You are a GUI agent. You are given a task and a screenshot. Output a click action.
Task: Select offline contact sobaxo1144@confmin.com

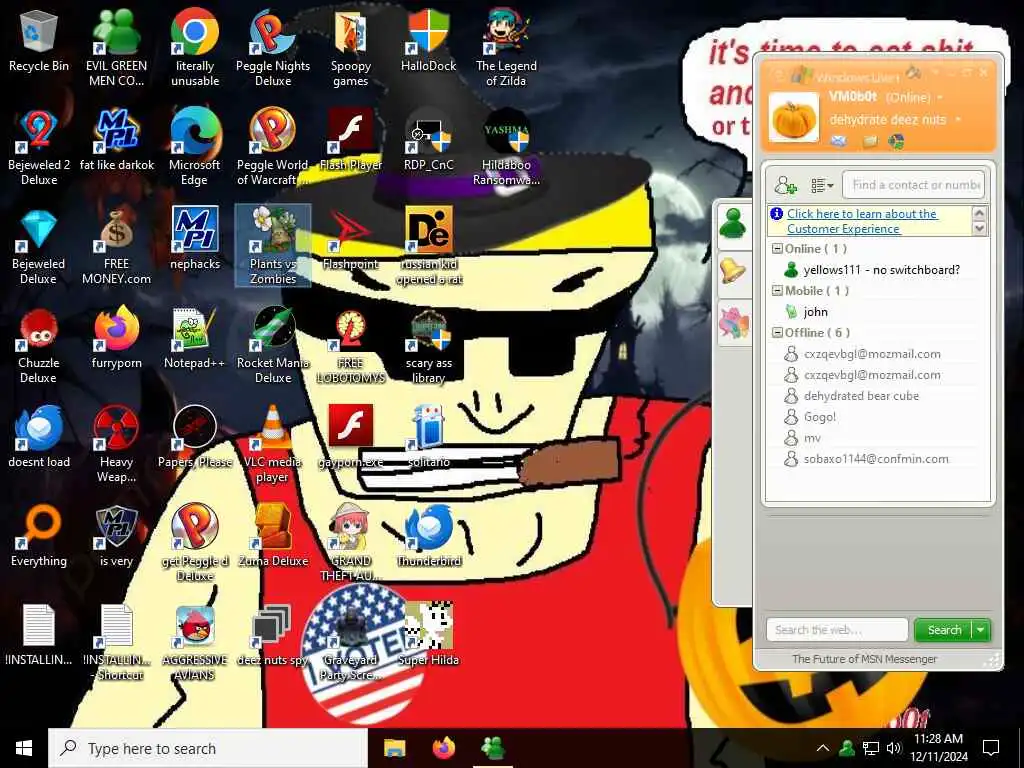875,458
